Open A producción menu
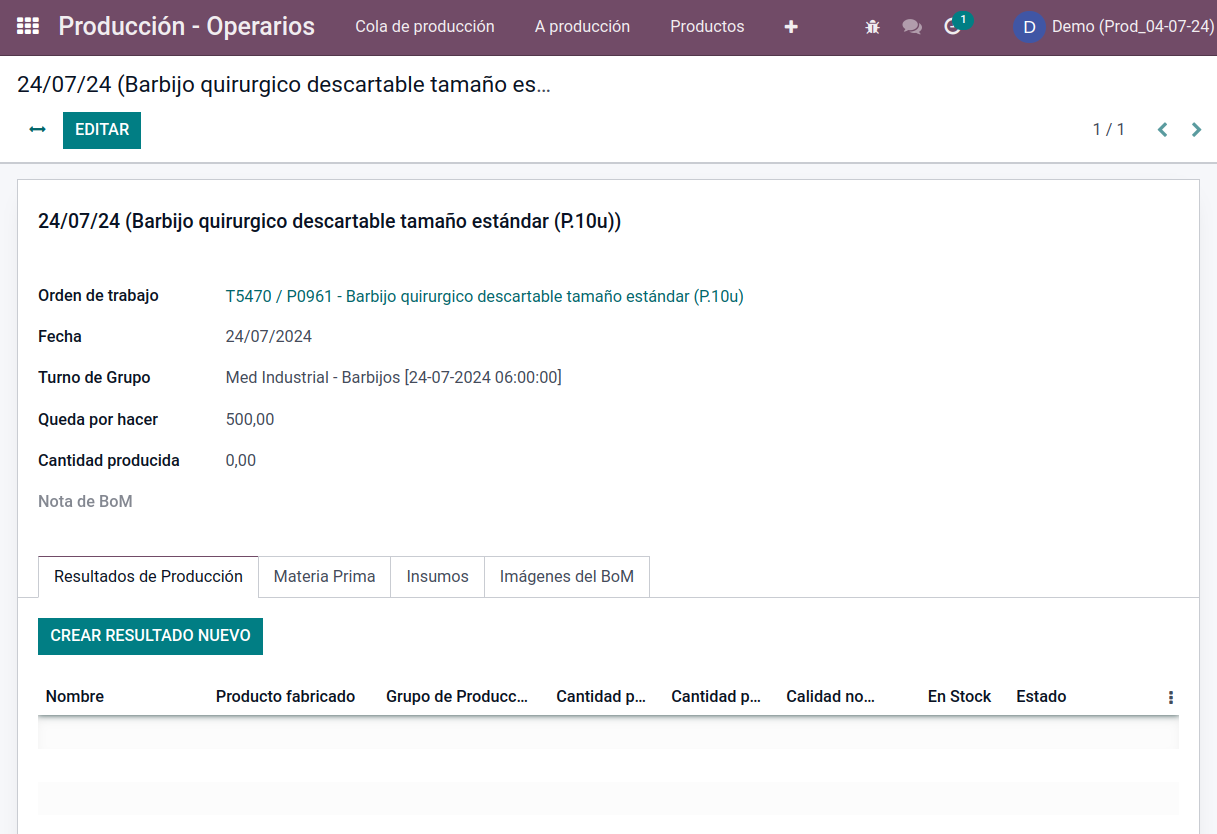This screenshot has width=1217, height=834. coord(582,27)
